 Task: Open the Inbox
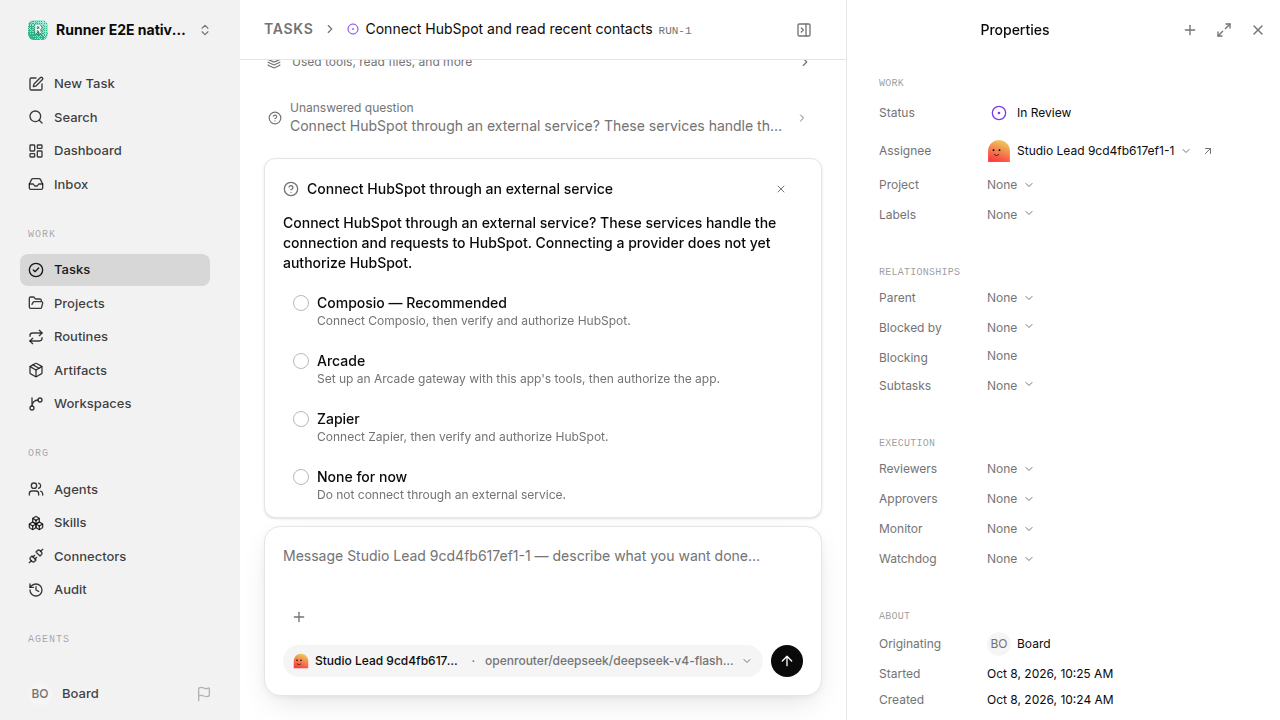click(115, 185)
